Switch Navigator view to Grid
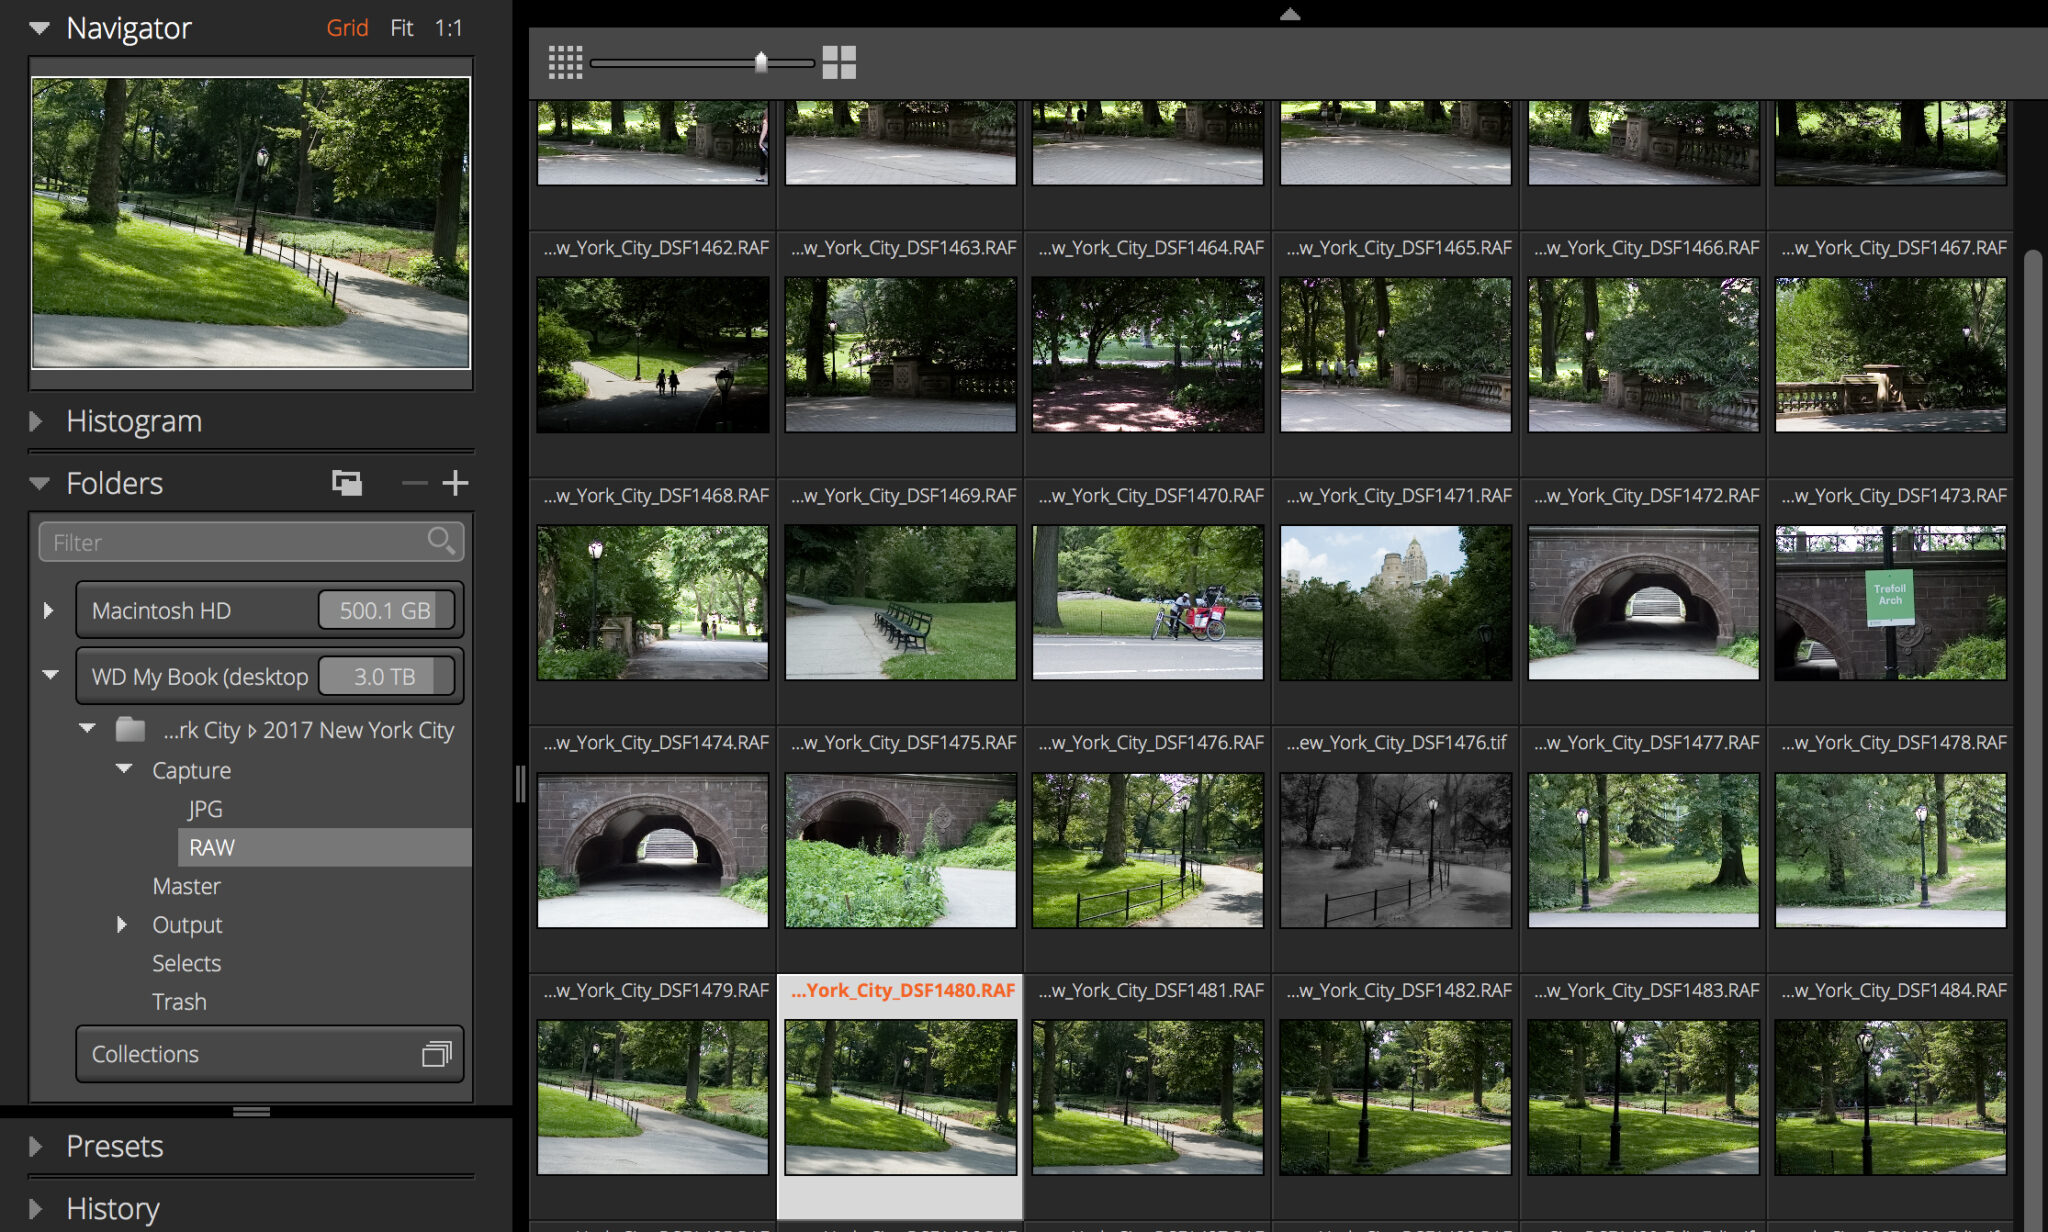The width and height of the screenshot is (2048, 1232). pyautogui.click(x=347, y=28)
